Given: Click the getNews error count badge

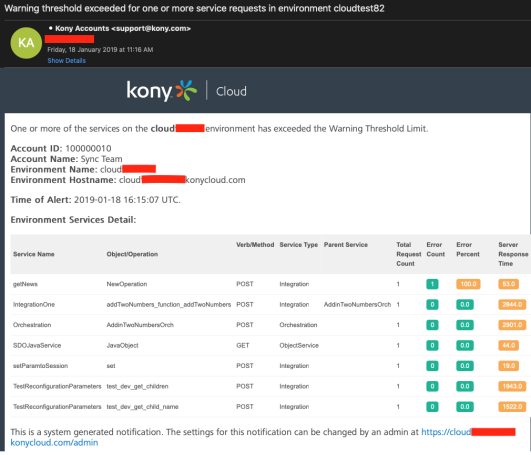Looking at the screenshot, I should click(x=432, y=284).
